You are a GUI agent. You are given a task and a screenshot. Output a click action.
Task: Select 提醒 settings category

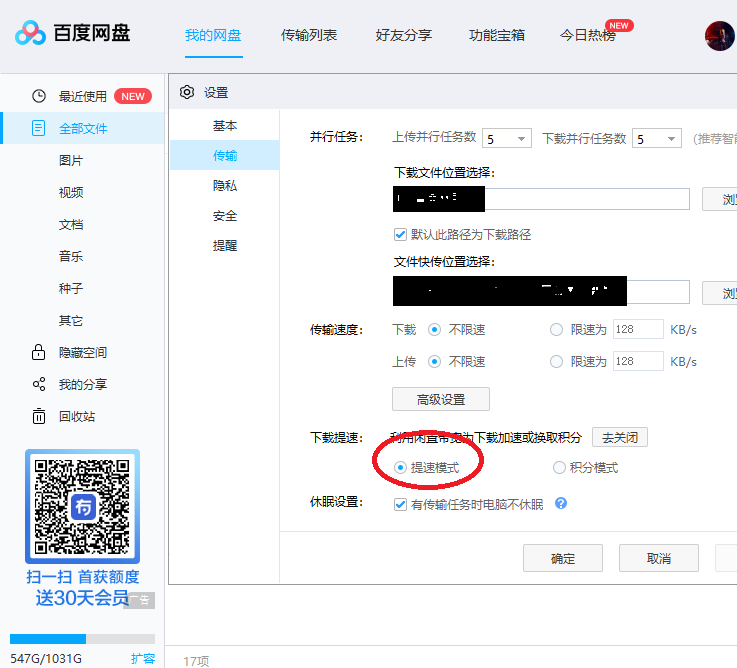[x=225, y=245]
